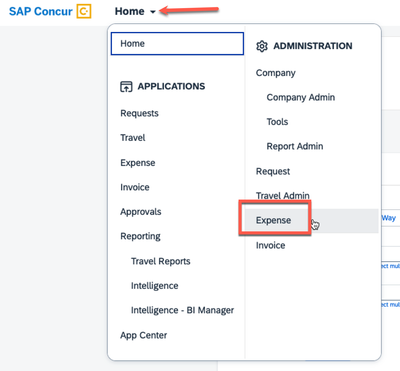The width and height of the screenshot is (400, 371).
Task: Open Tools under Company
Action: 277,122
